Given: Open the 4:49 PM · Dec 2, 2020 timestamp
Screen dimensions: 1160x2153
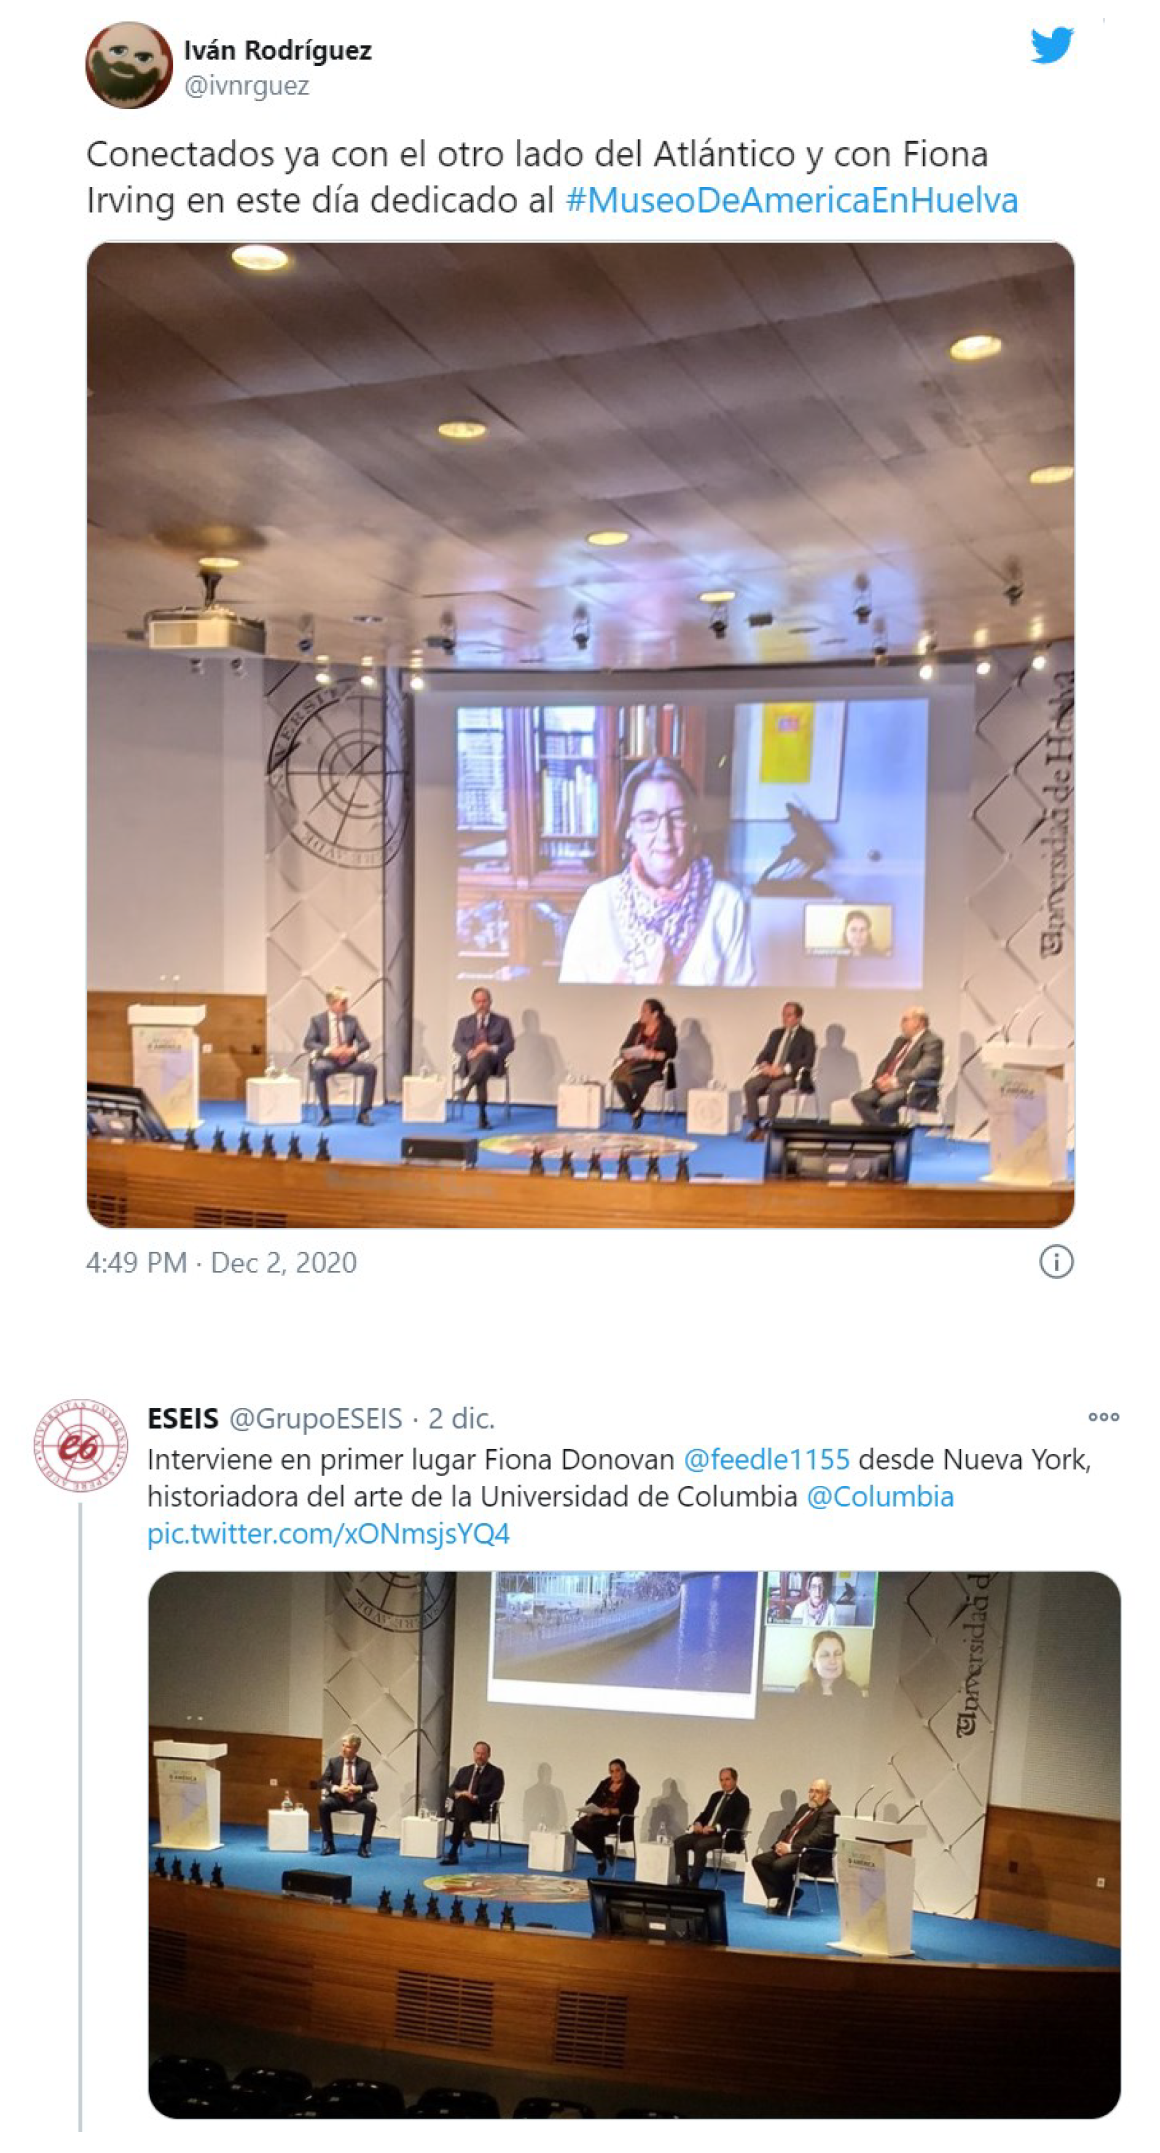Looking at the screenshot, I should 221,1263.
